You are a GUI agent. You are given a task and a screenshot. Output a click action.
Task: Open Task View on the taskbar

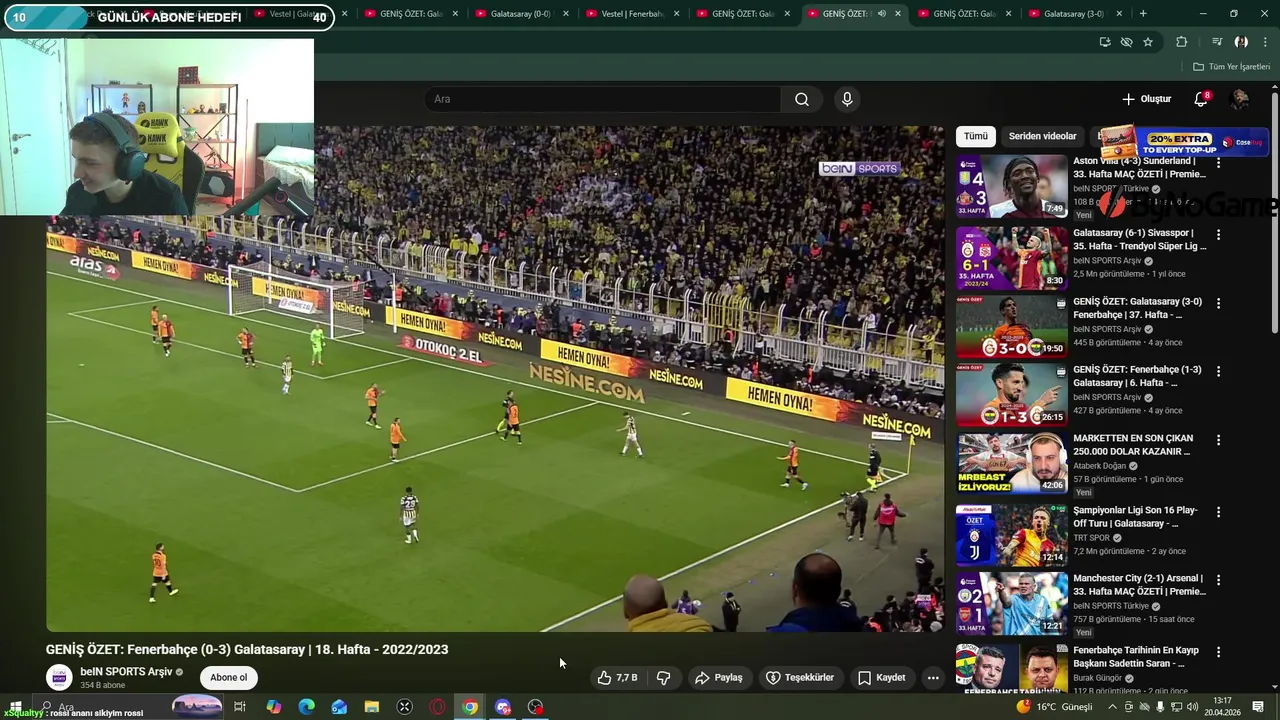click(240, 707)
